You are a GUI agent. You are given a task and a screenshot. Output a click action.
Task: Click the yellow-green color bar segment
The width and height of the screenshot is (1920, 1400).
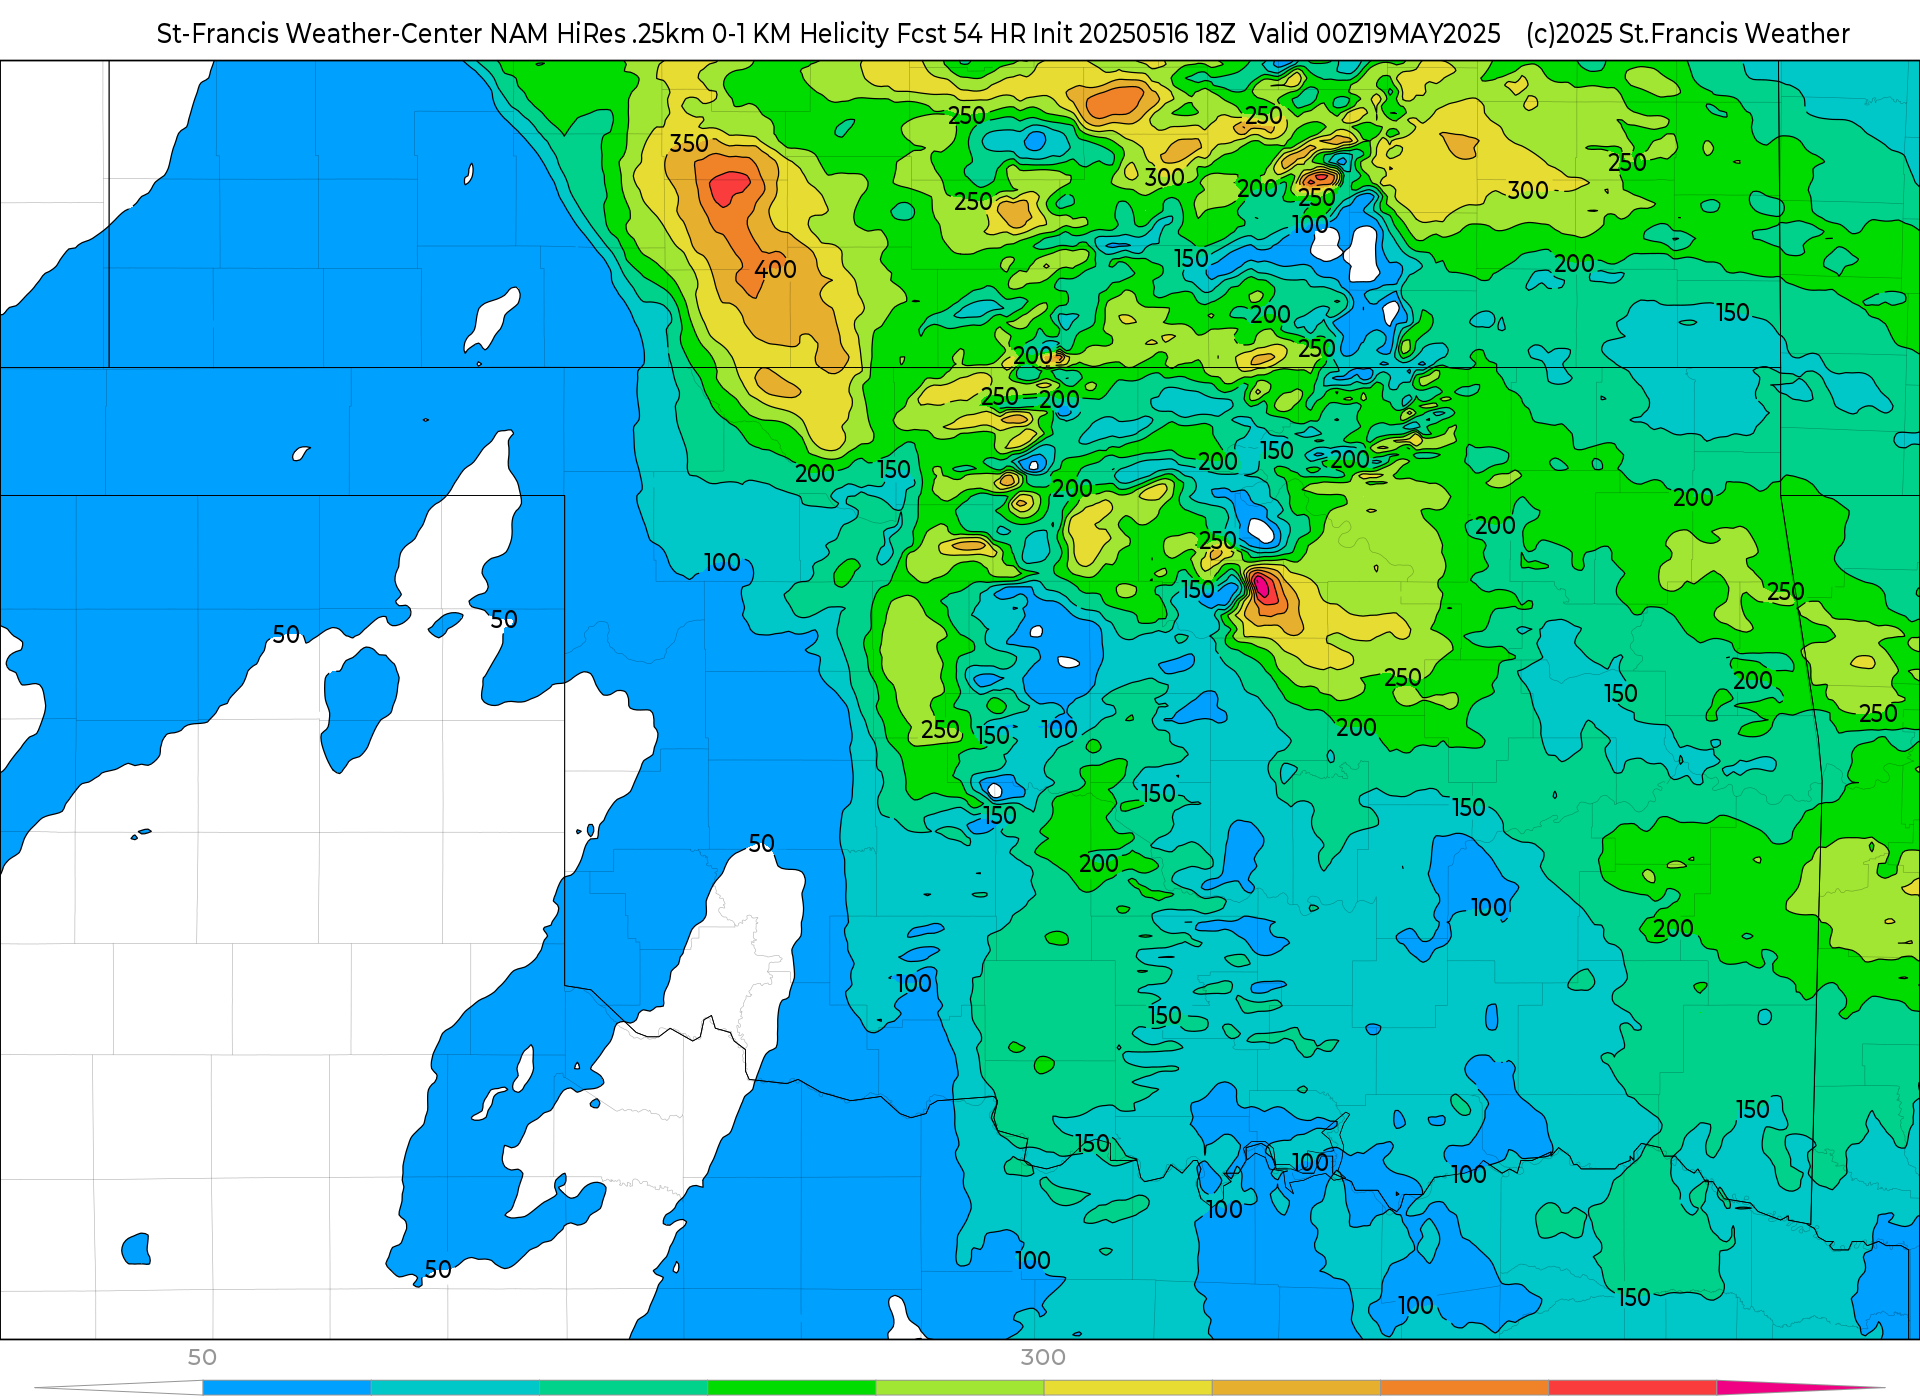(x=960, y=1388)
